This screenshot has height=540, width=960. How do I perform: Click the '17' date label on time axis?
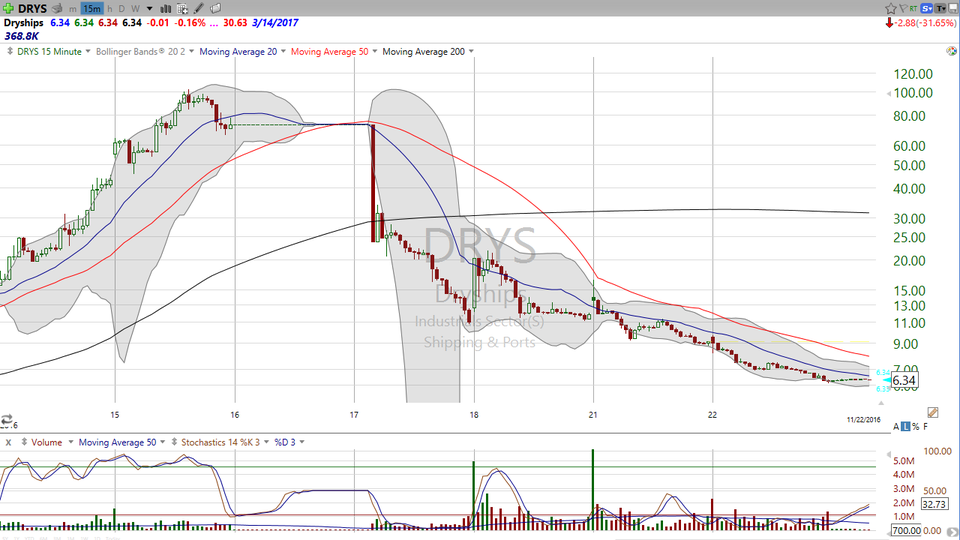pos(354,414)
